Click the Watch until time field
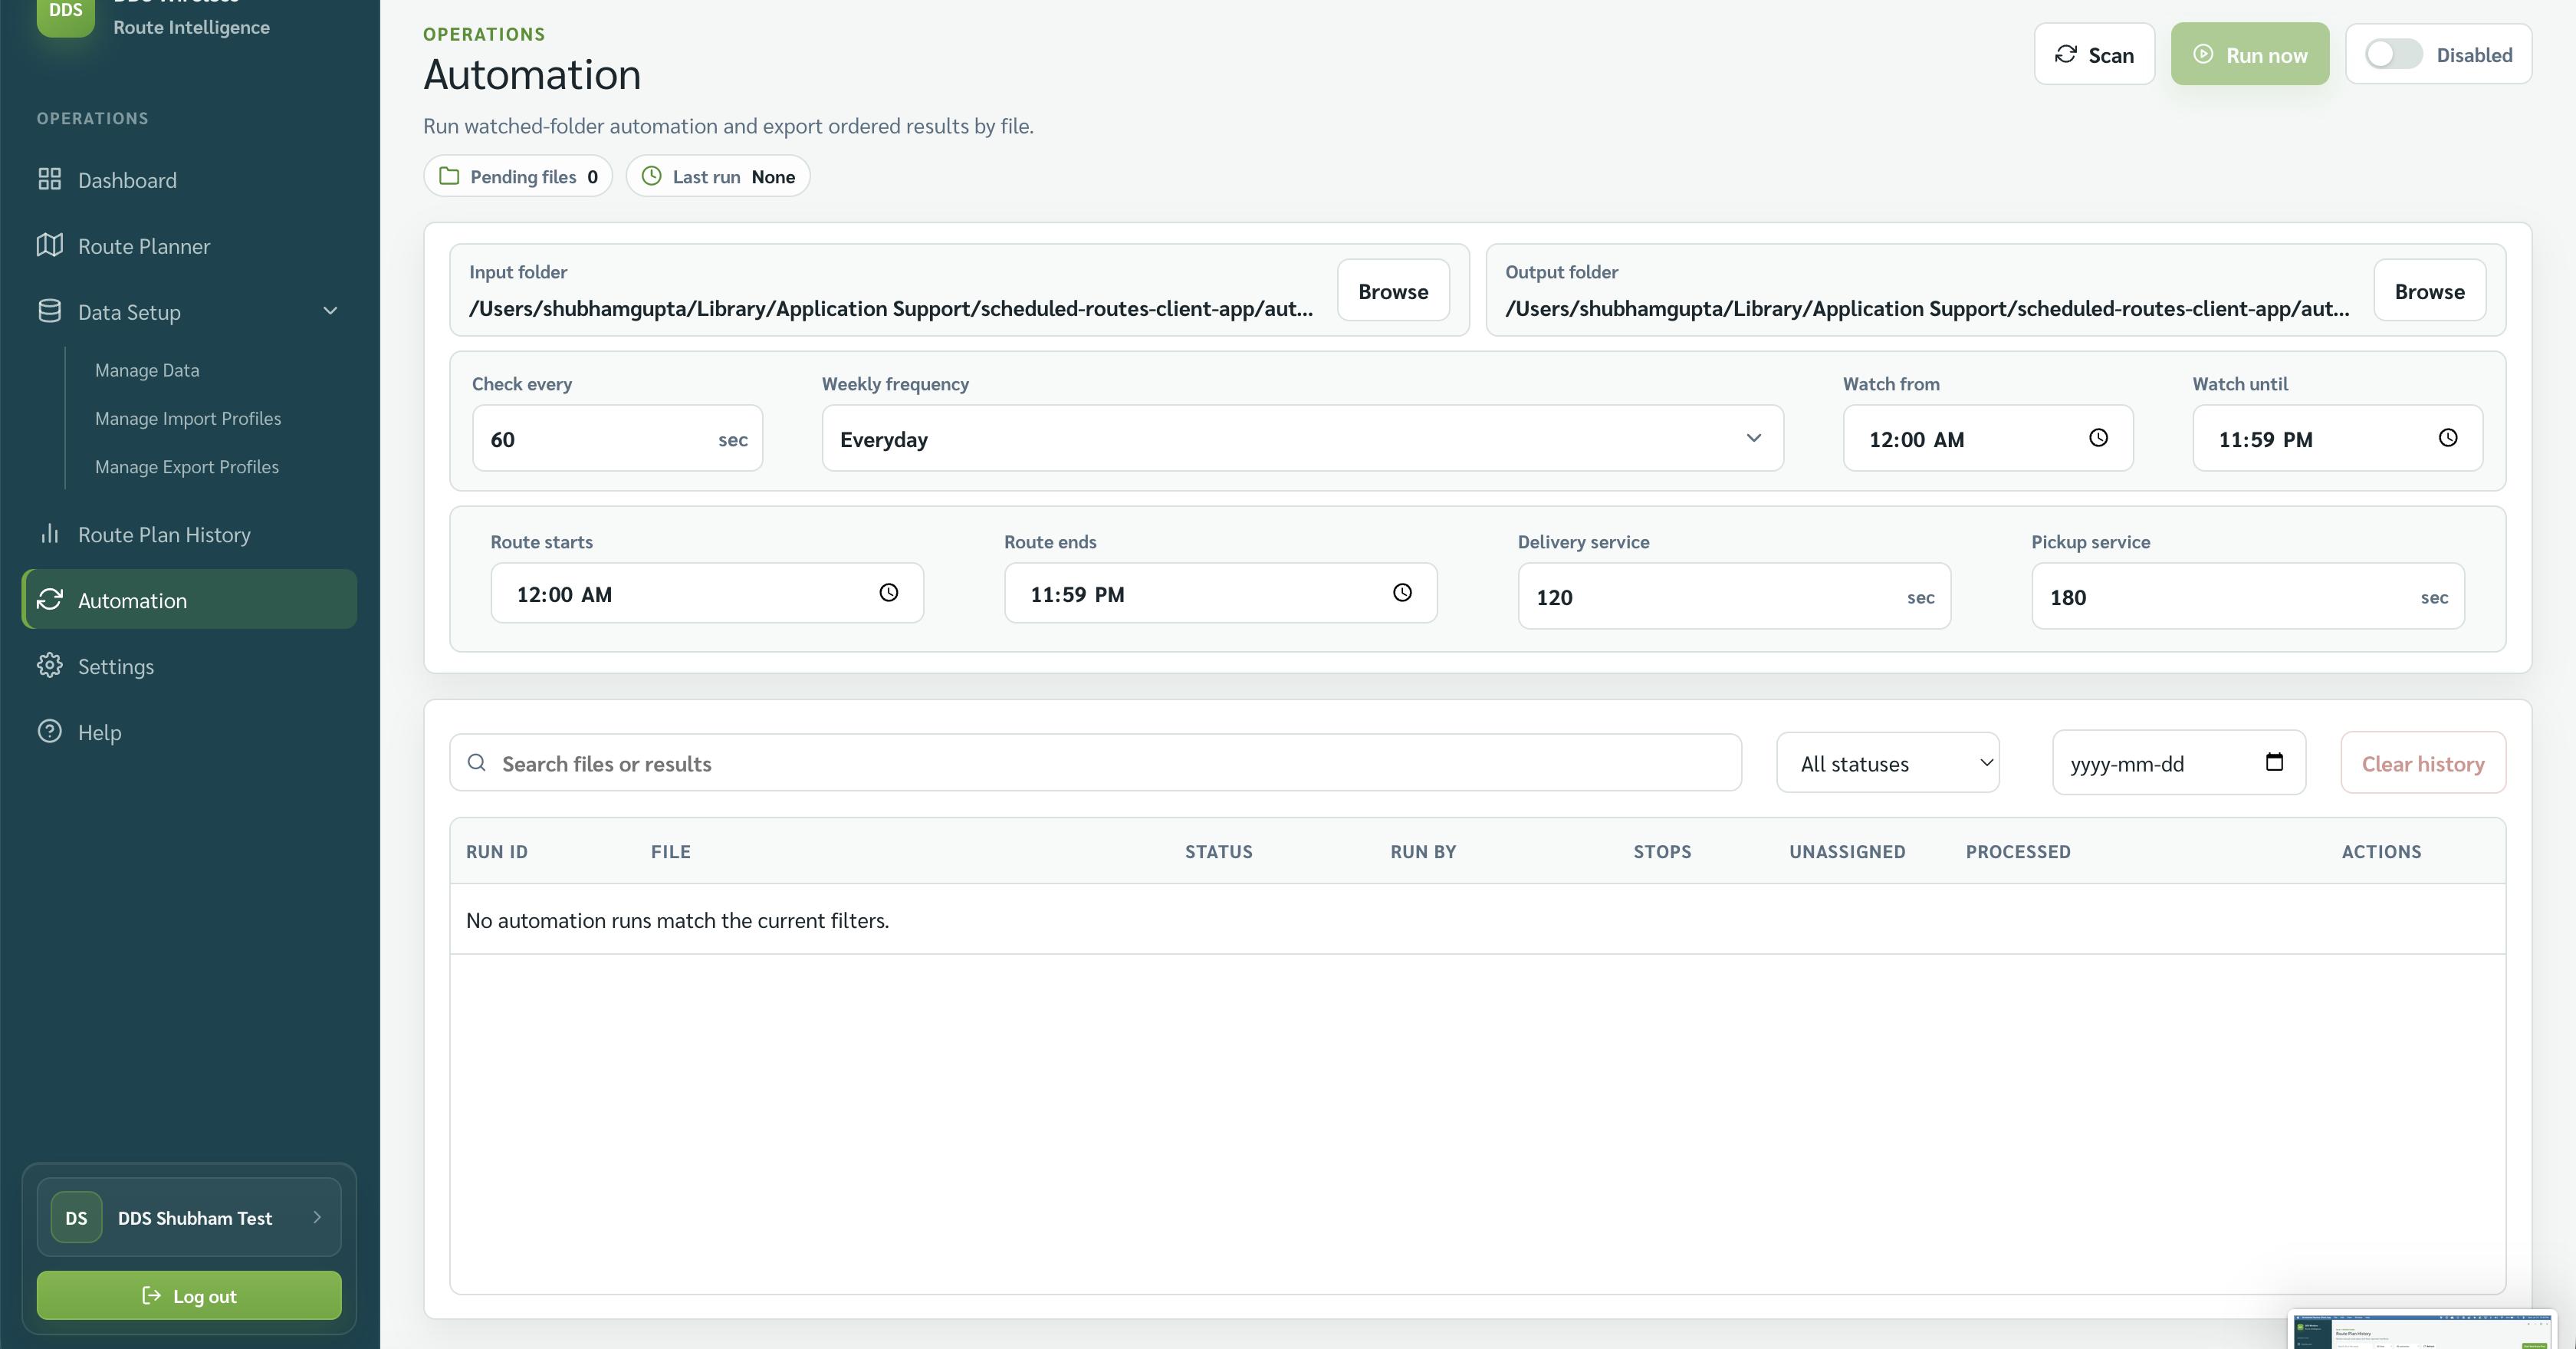 (x=2337, y=438)
